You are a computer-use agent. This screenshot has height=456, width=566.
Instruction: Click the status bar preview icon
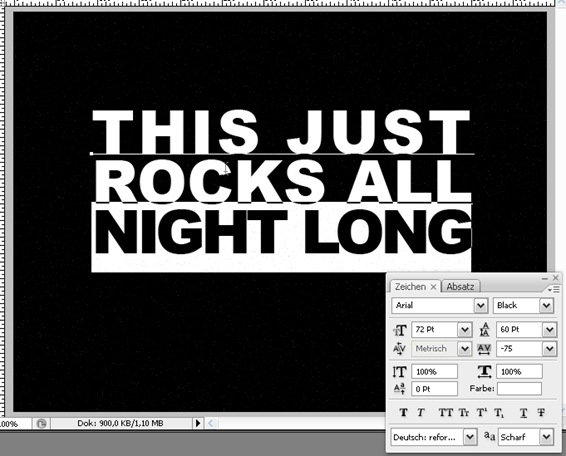point(42,424)
